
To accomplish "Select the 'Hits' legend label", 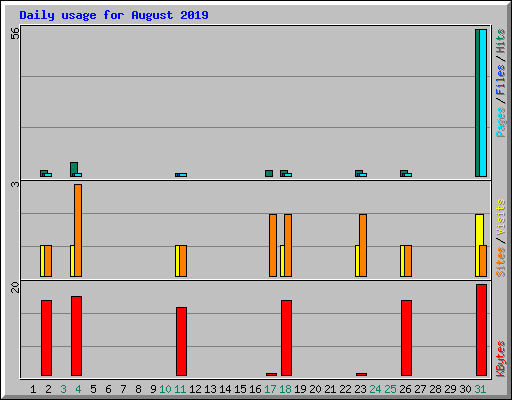I will (501, 41).
